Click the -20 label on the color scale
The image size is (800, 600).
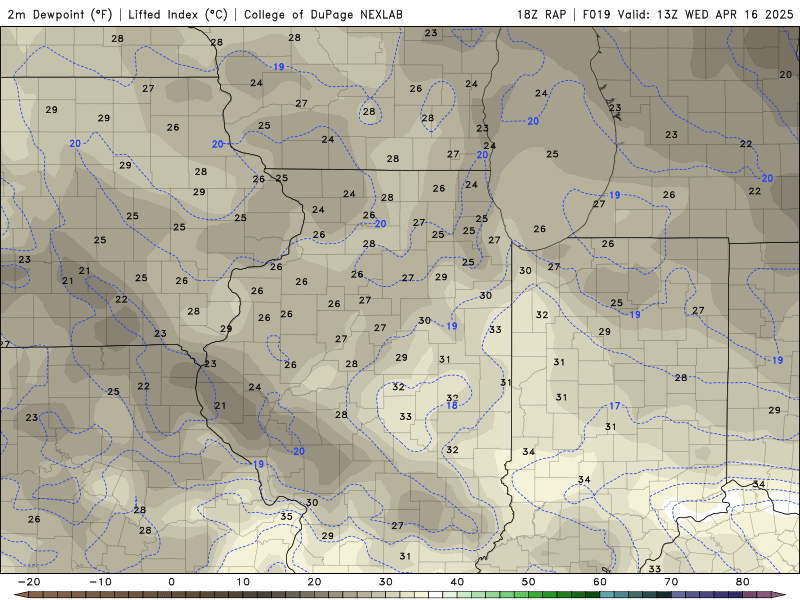tap(29, 582)
